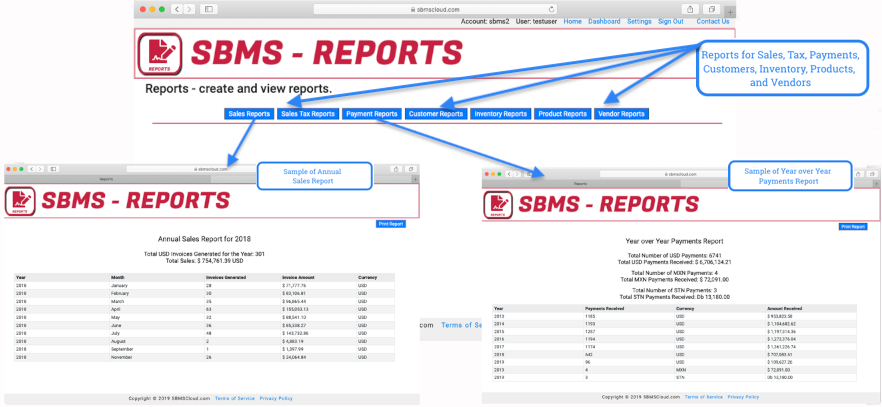The width and height of the screenshot is (882, 407).
Task: Open Terms of Service in the Payments Report footer
Action: click(x=703, y=396)
